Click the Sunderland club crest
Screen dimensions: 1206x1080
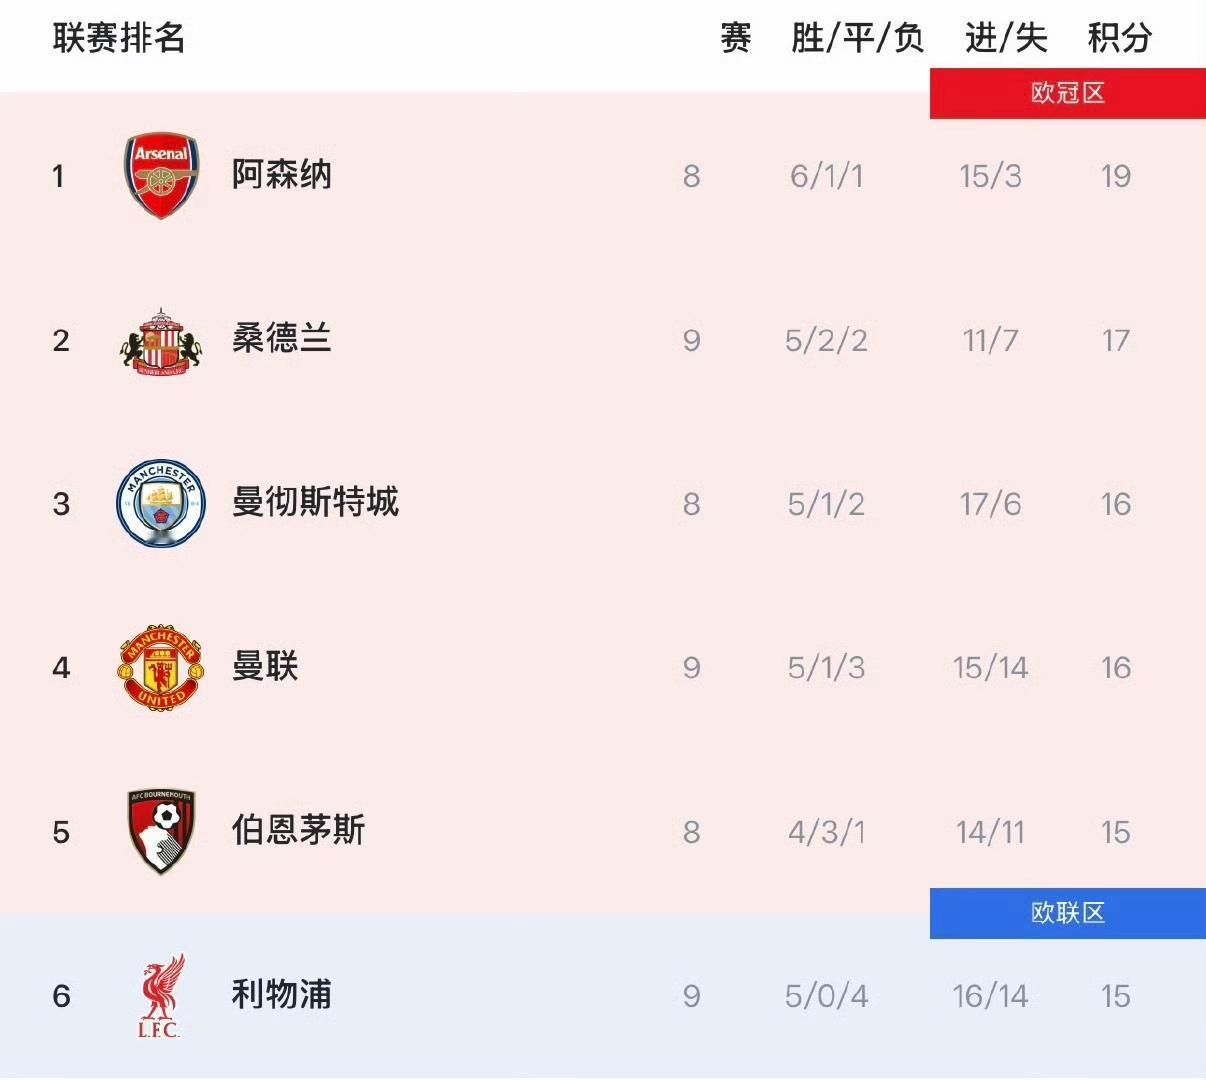pyautogui.click(x=161, y=341)
